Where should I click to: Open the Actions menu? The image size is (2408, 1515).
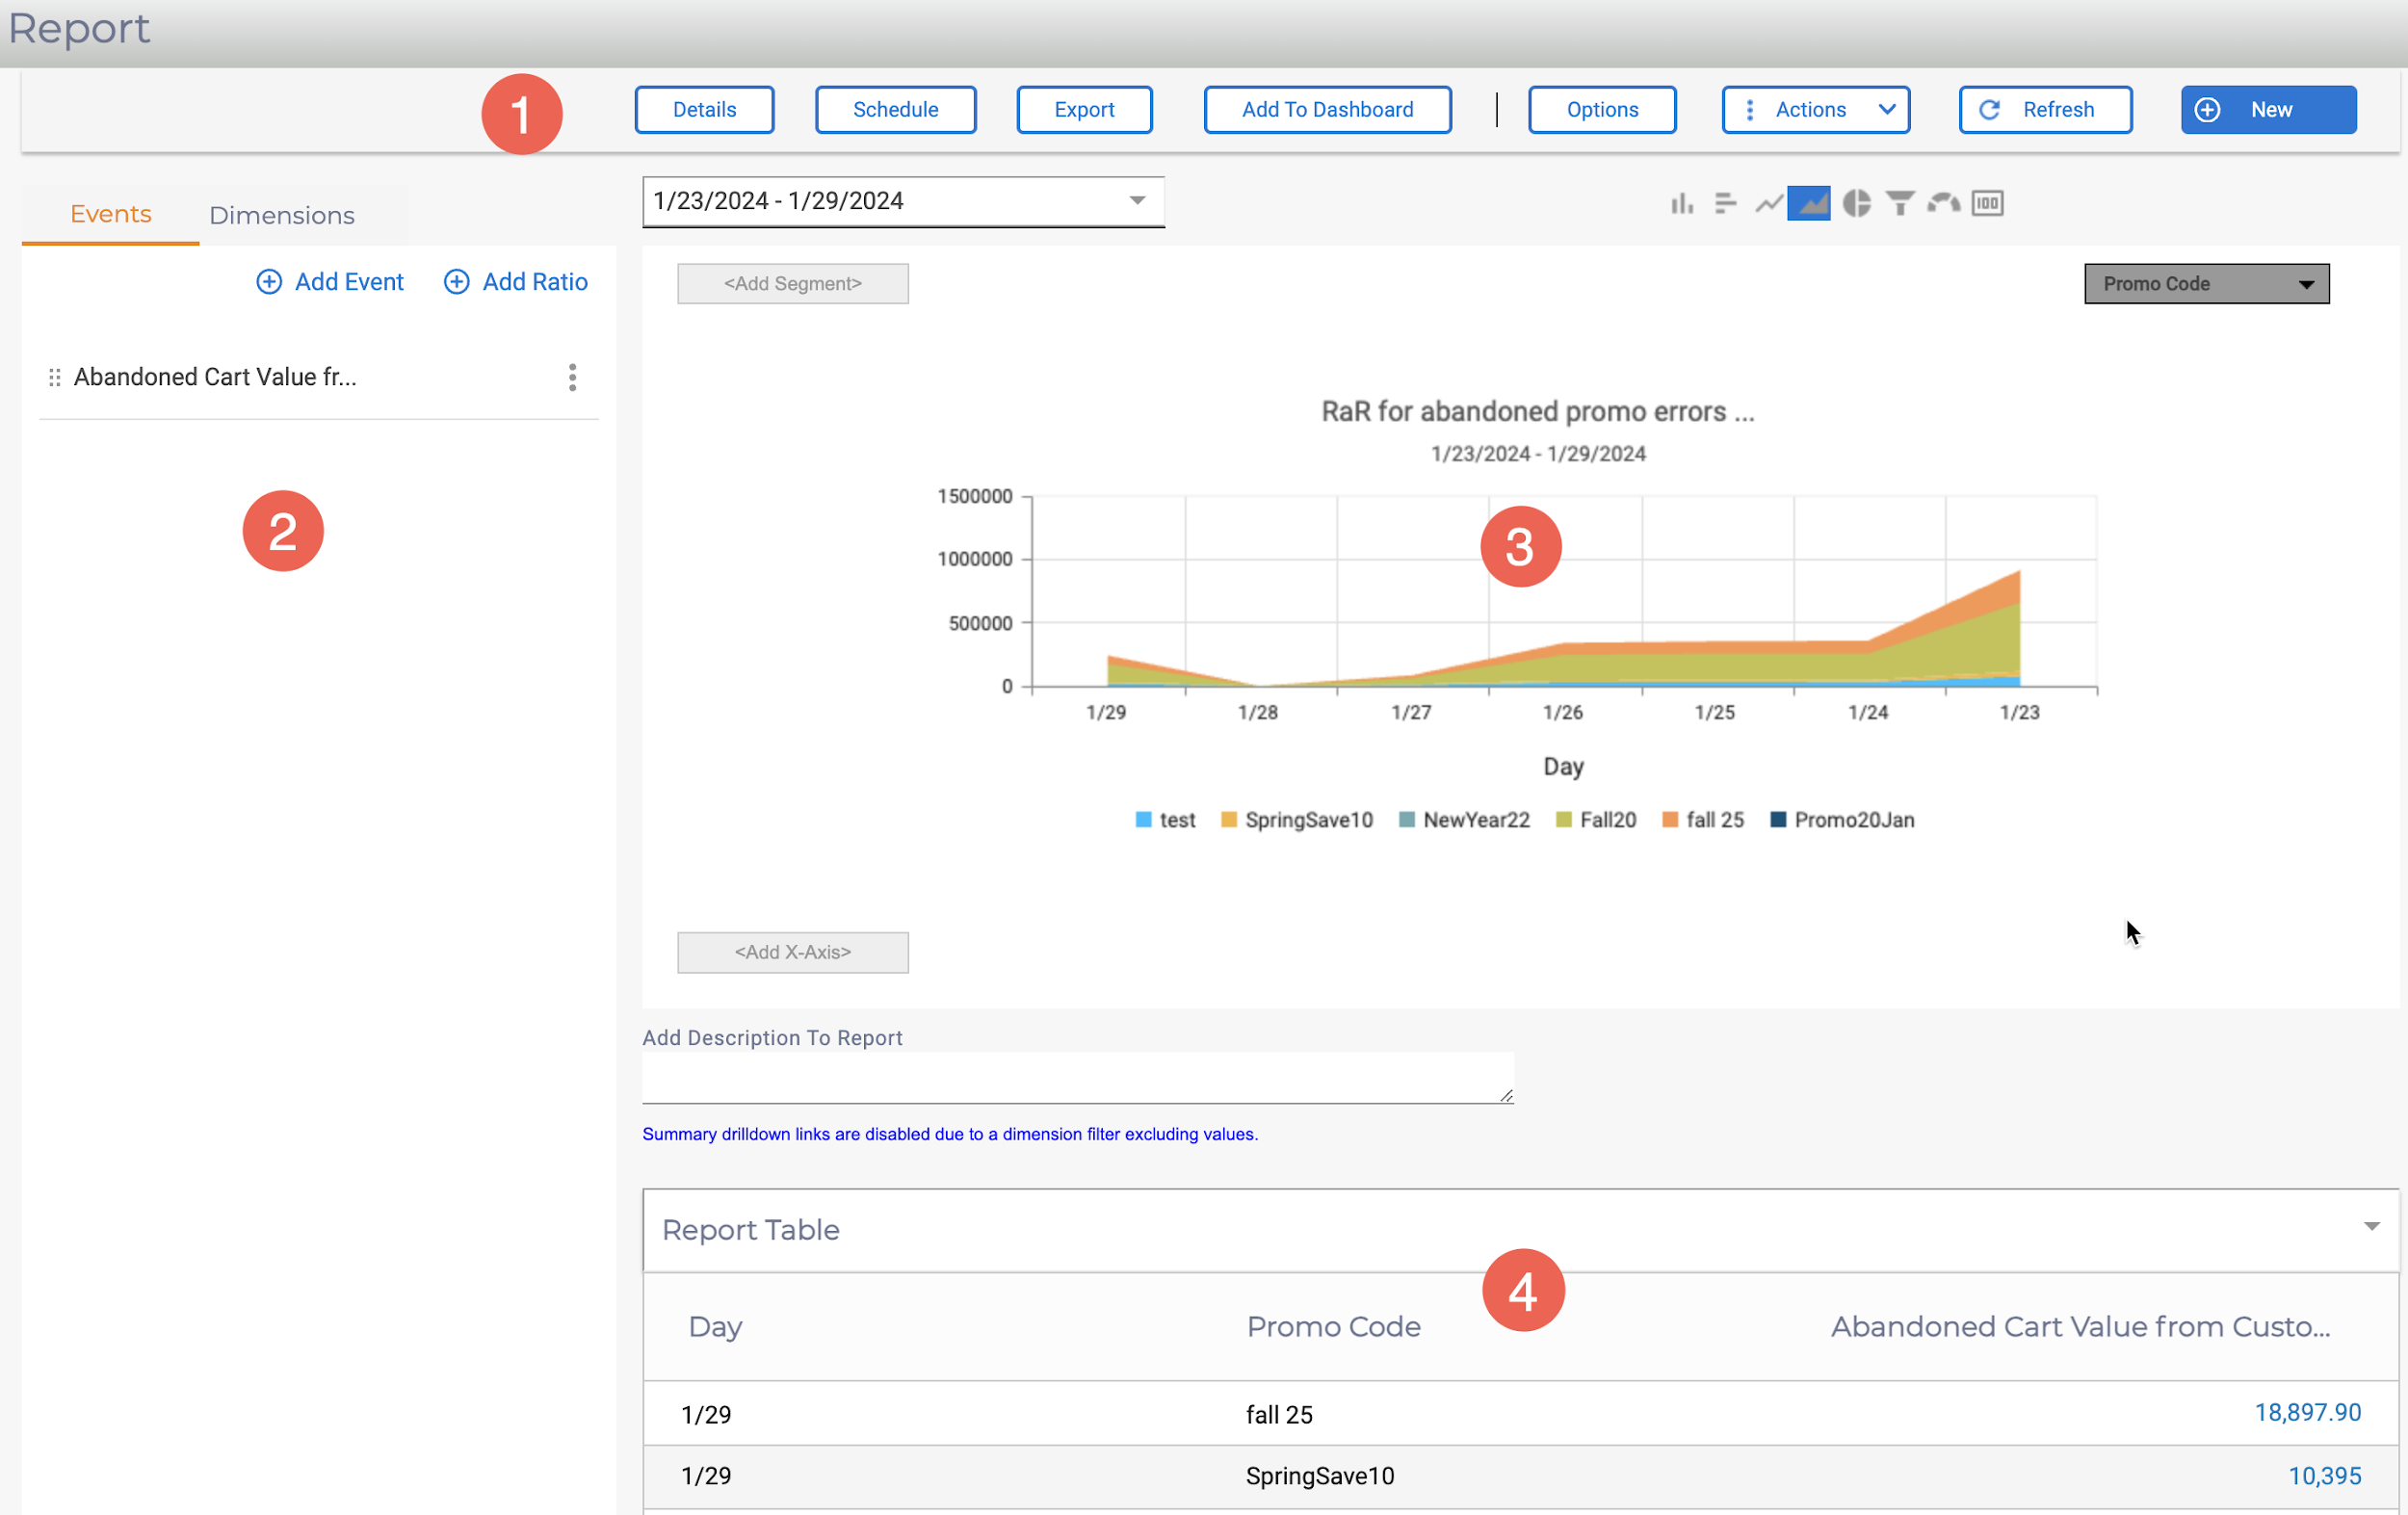point(1815,110)
